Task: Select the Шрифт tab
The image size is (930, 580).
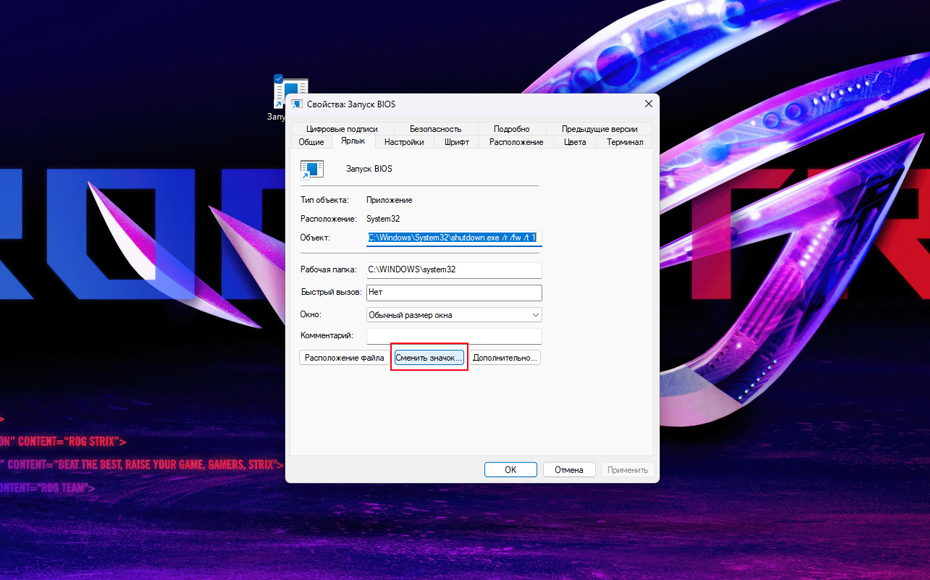Action: 456,142
